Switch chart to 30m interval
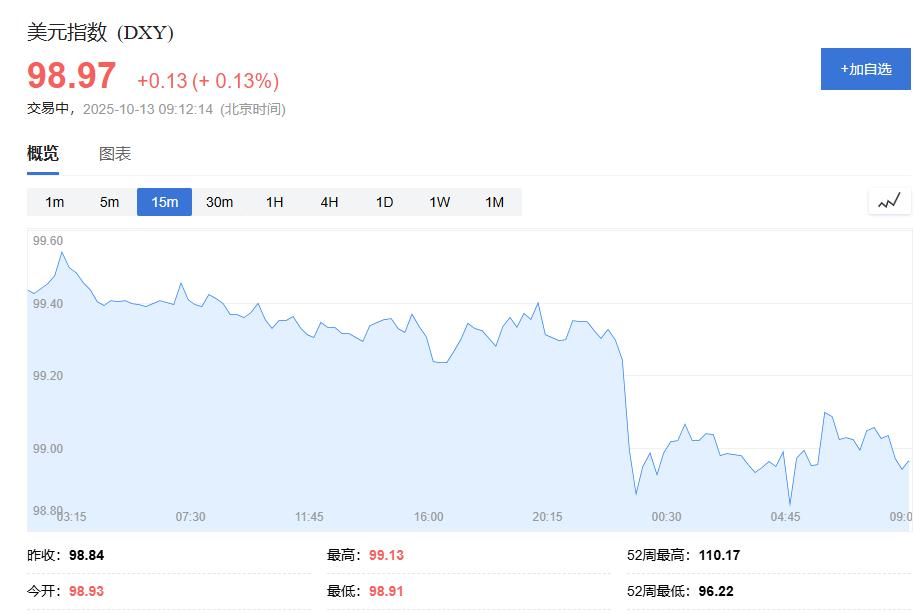The image size is (915, 614). pos(219,201)
